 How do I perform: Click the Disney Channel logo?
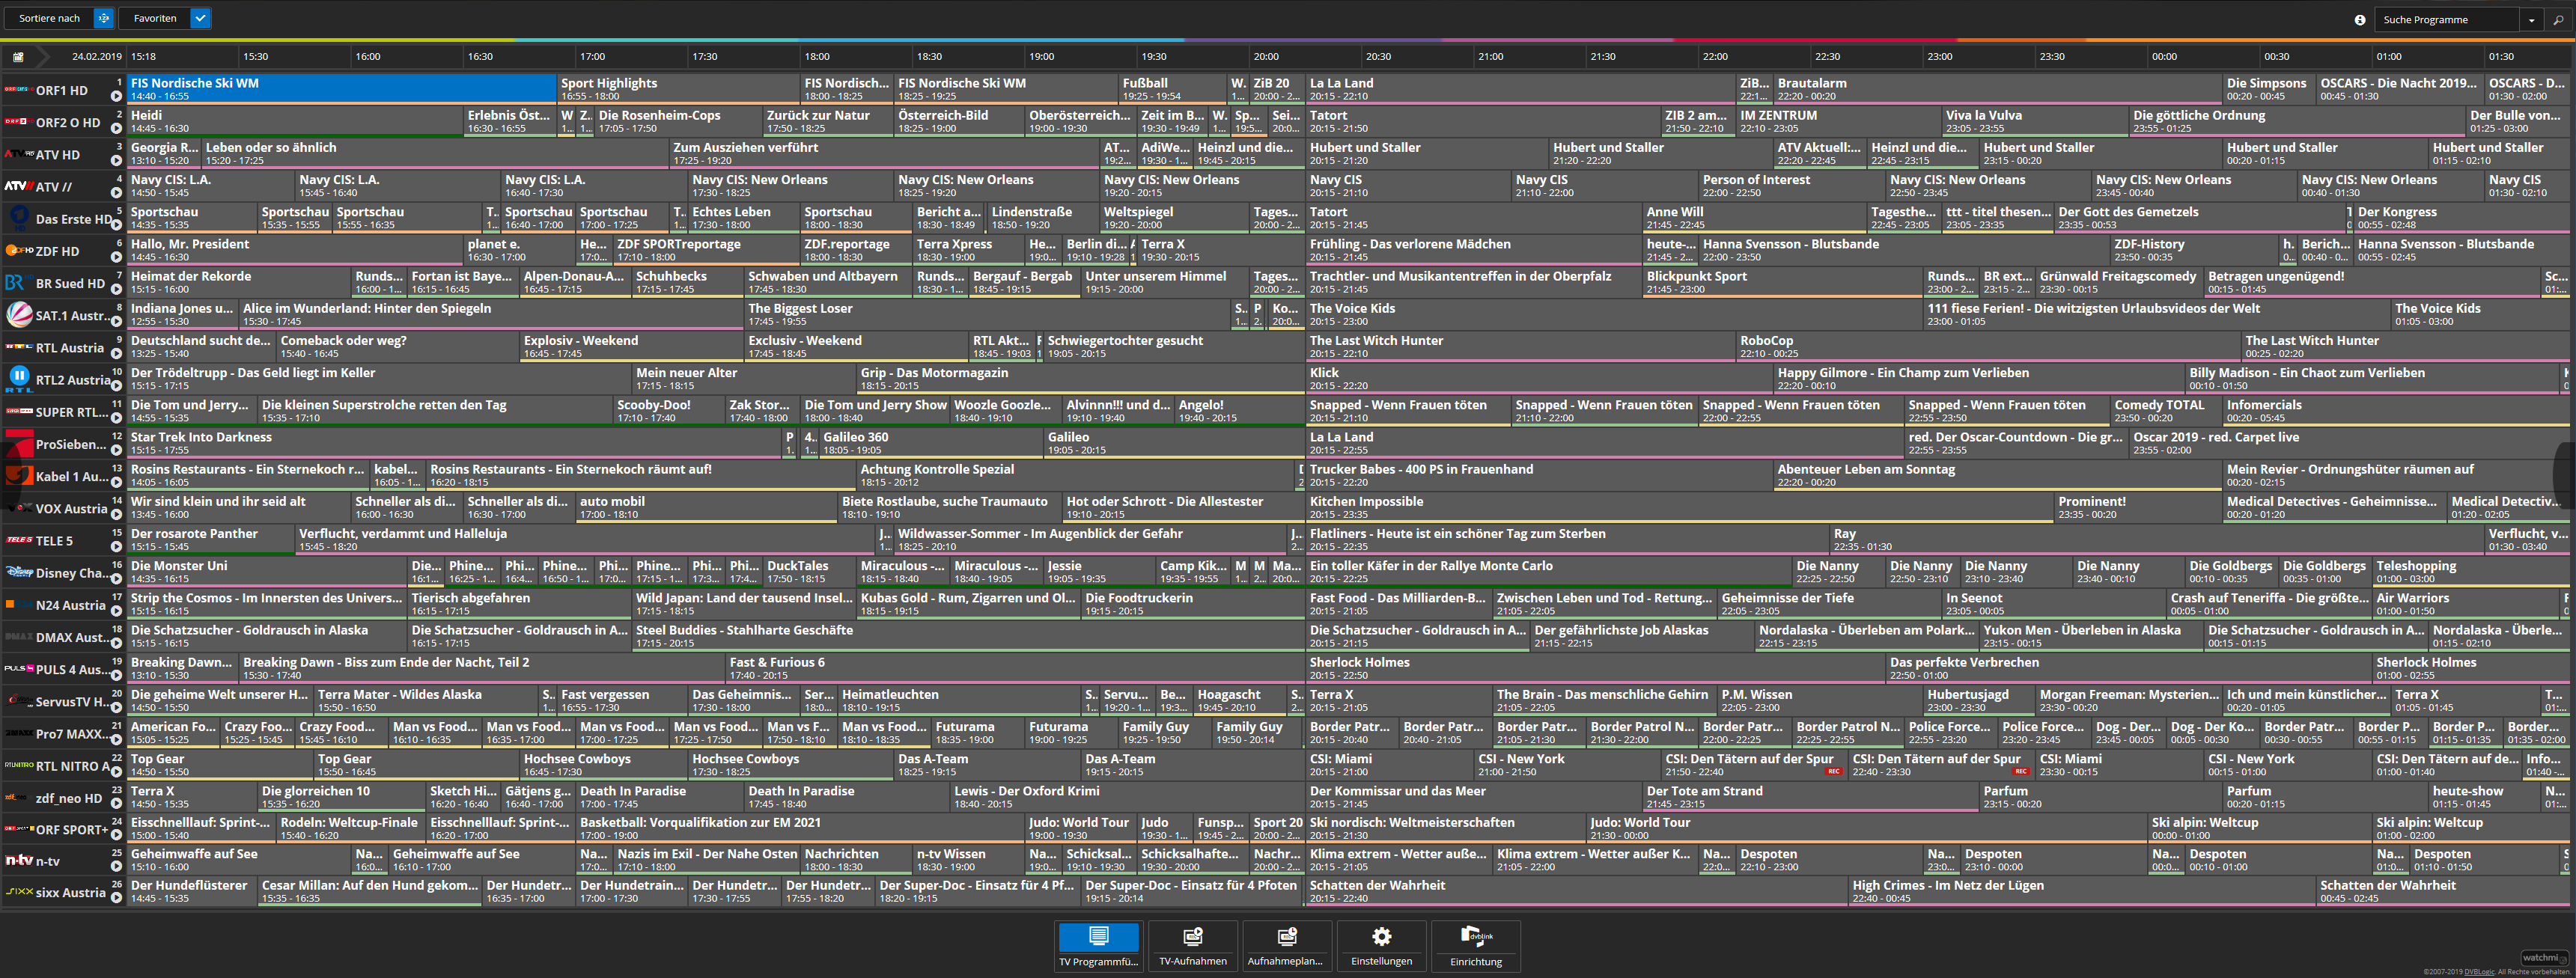click(x=19, y=572)
